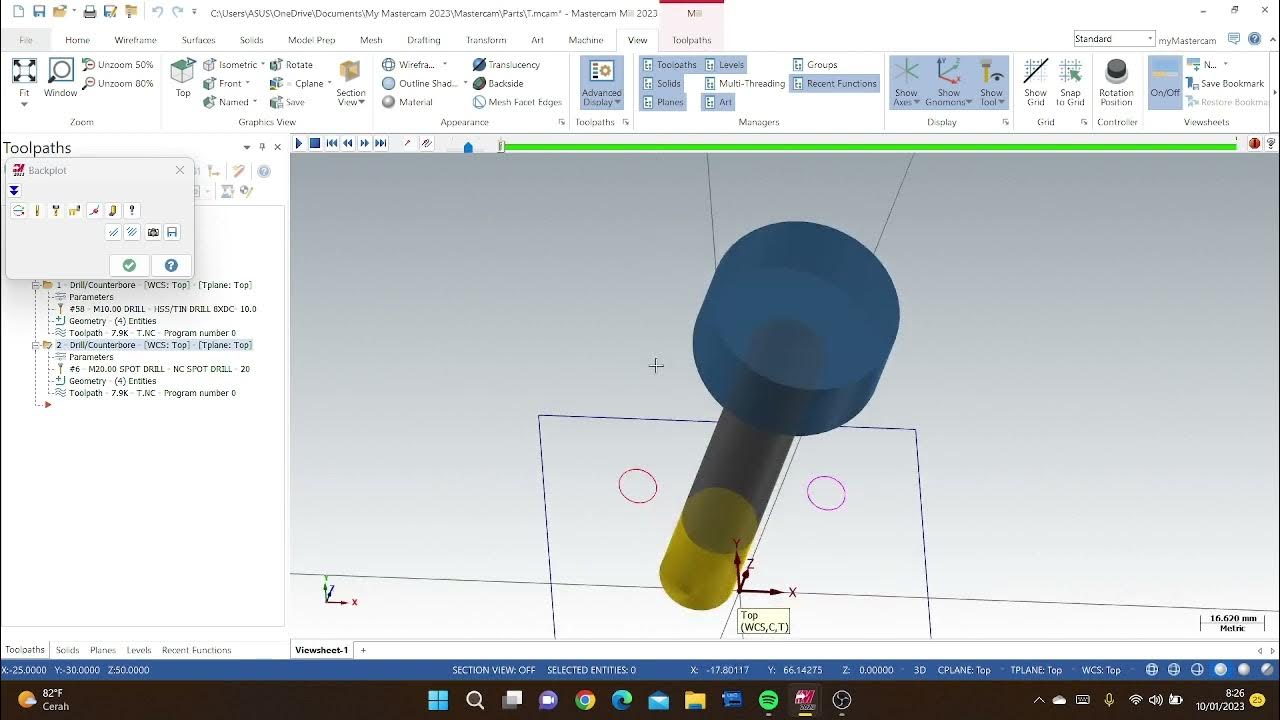The width and height of the screenshot is (1280, 720).
Task: Toggle the Recent Functions manager
Action: pos(834,83)
